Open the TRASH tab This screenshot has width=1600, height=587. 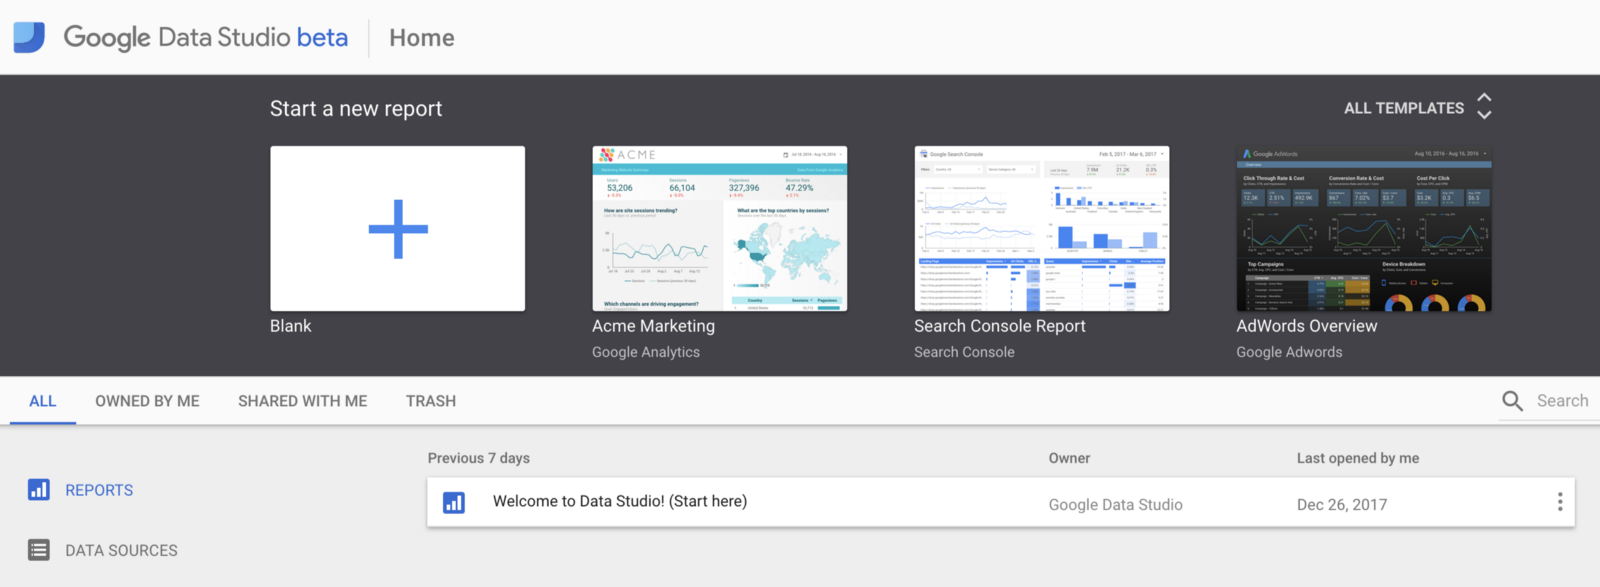(431, 401)
